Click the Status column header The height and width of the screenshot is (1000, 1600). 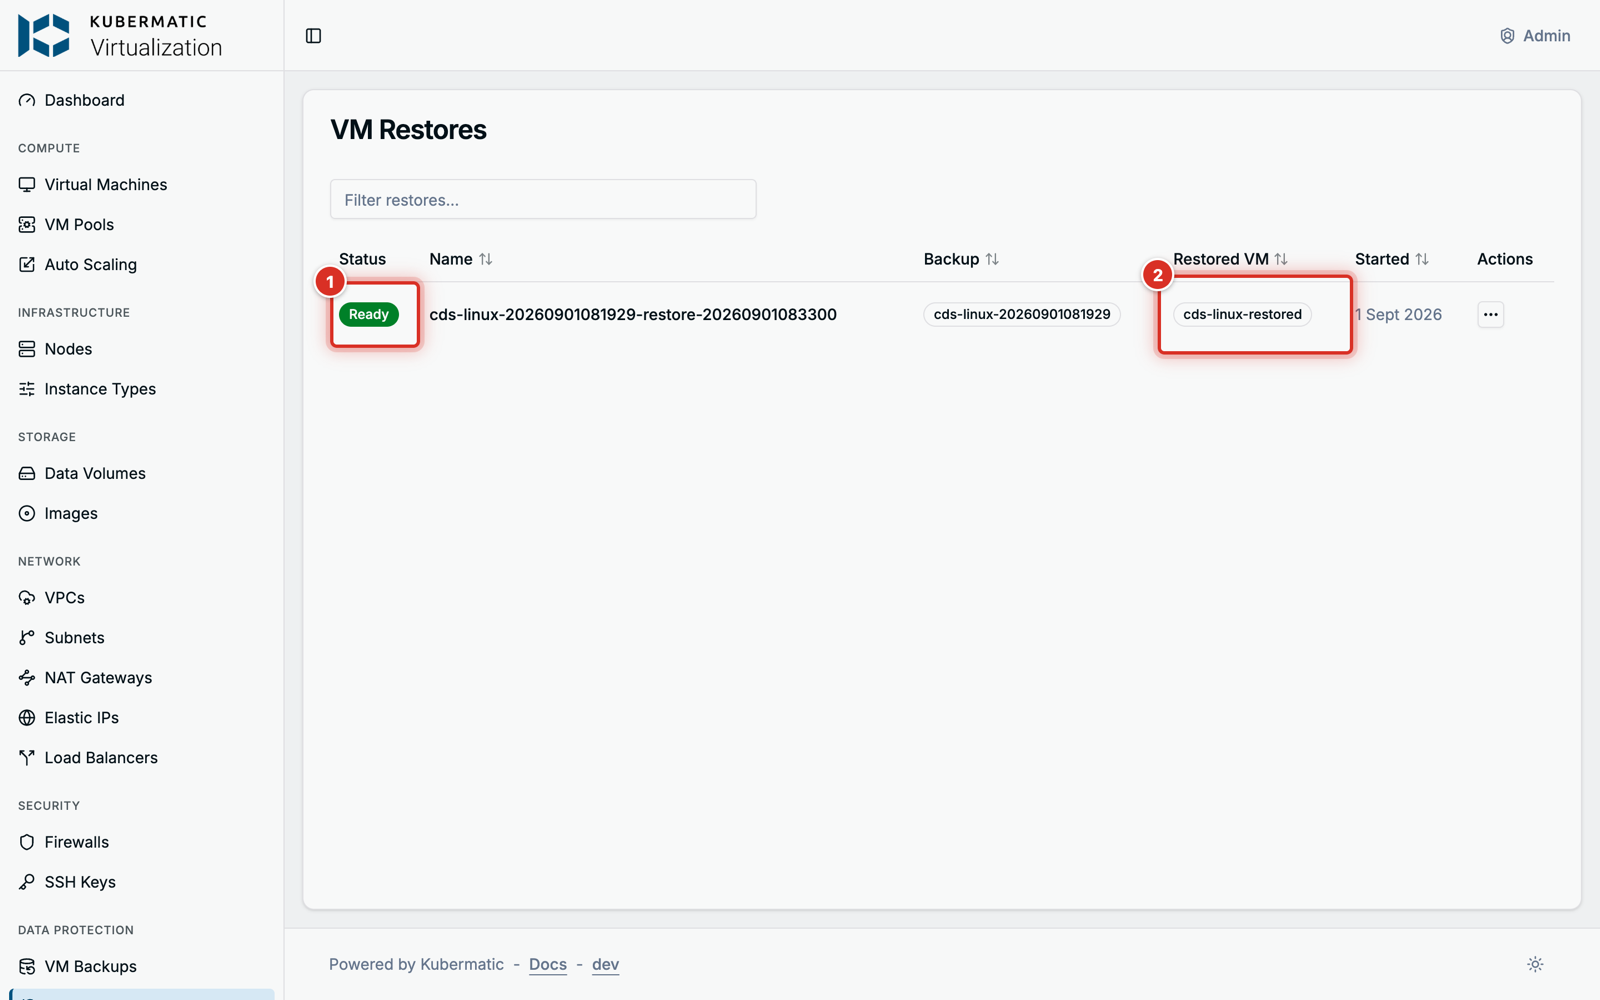pos(362,259)
